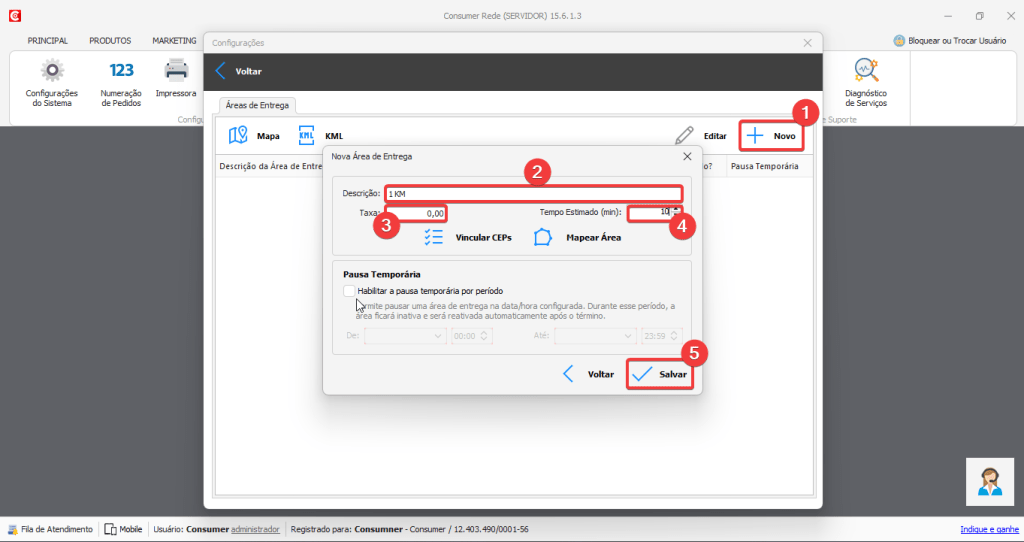
Task: Click the Taxa value field
Action: pos(415,213)
